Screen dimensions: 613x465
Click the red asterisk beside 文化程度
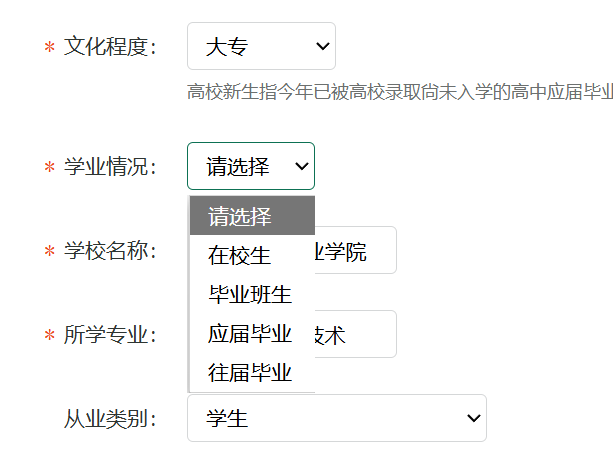point(48,48)
